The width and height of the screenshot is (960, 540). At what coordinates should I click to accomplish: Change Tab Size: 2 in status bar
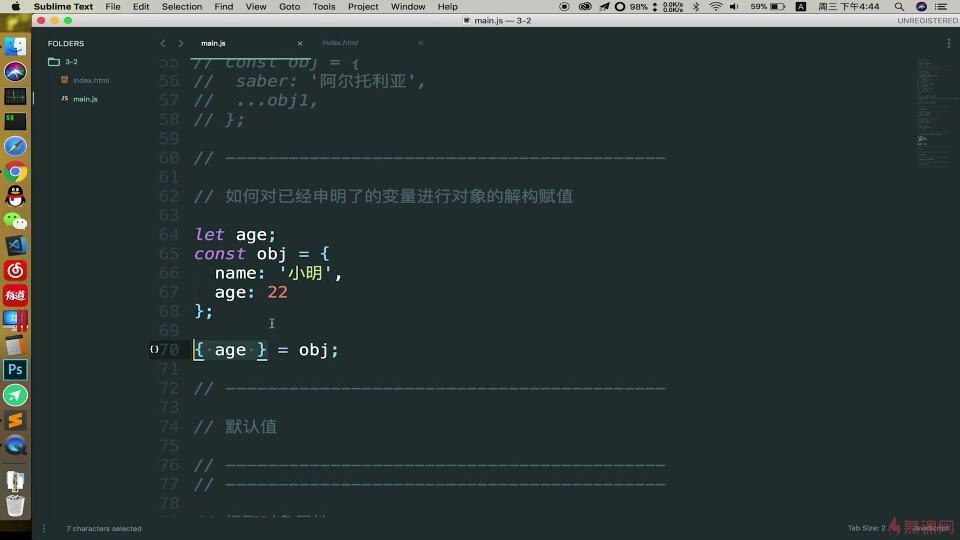(866, 528)
